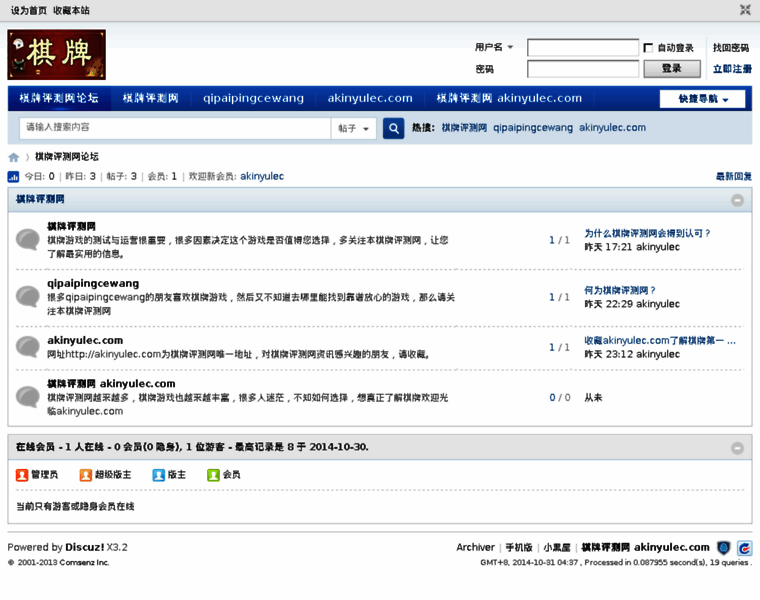
Task: Go to forum home via house icon
Action: pos(14,157)
